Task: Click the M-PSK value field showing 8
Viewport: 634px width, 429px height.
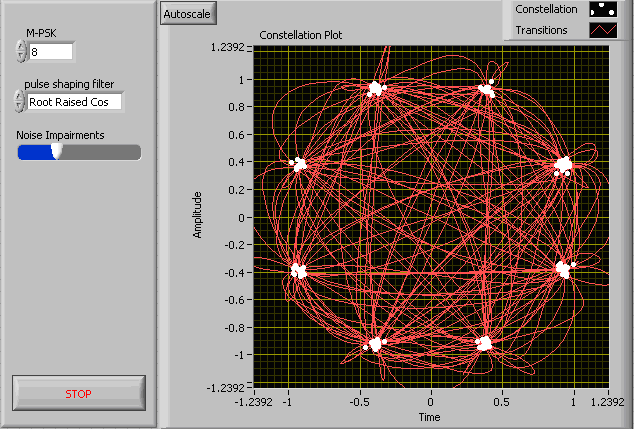Action: click(51, 52)
